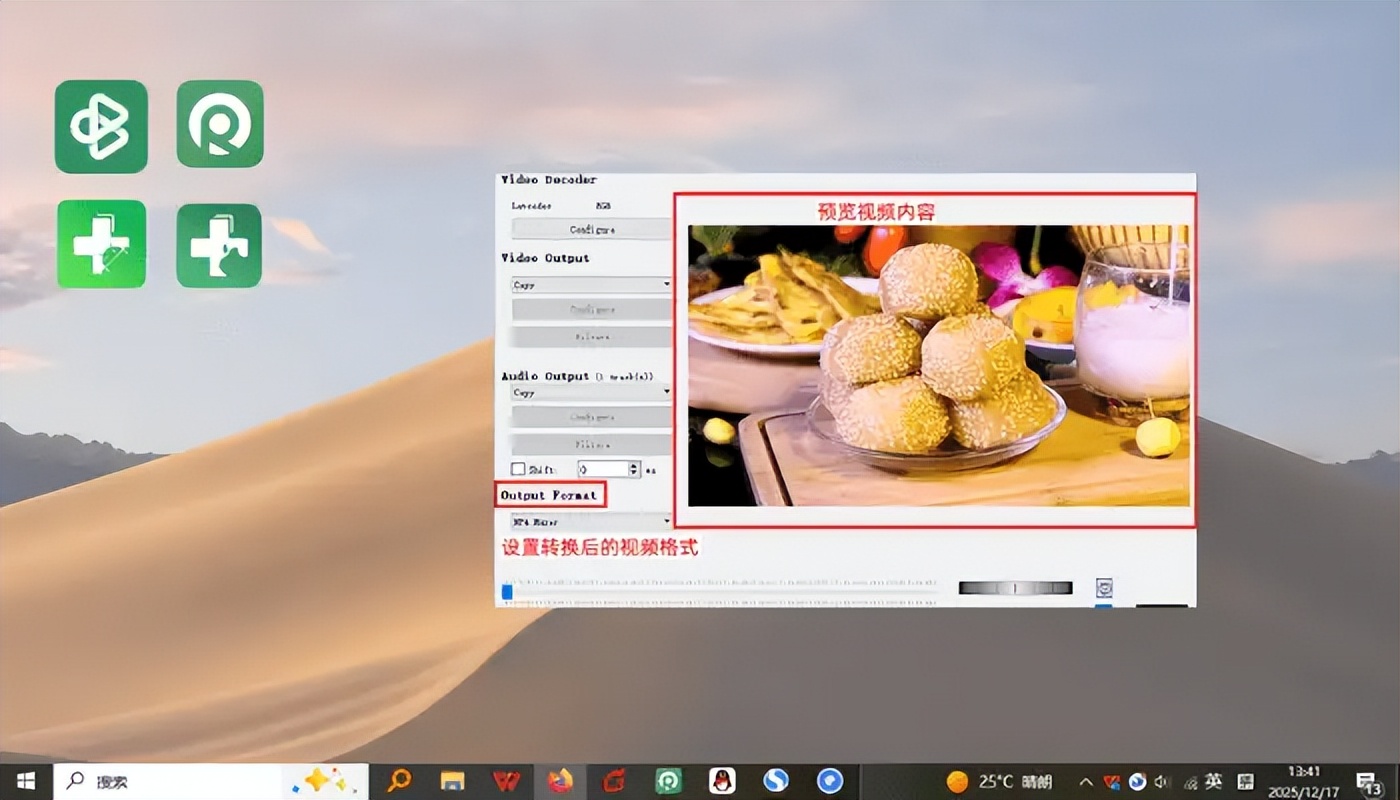
Task: Click the blue round system tray icon
Action: [x=1137, y=782]
